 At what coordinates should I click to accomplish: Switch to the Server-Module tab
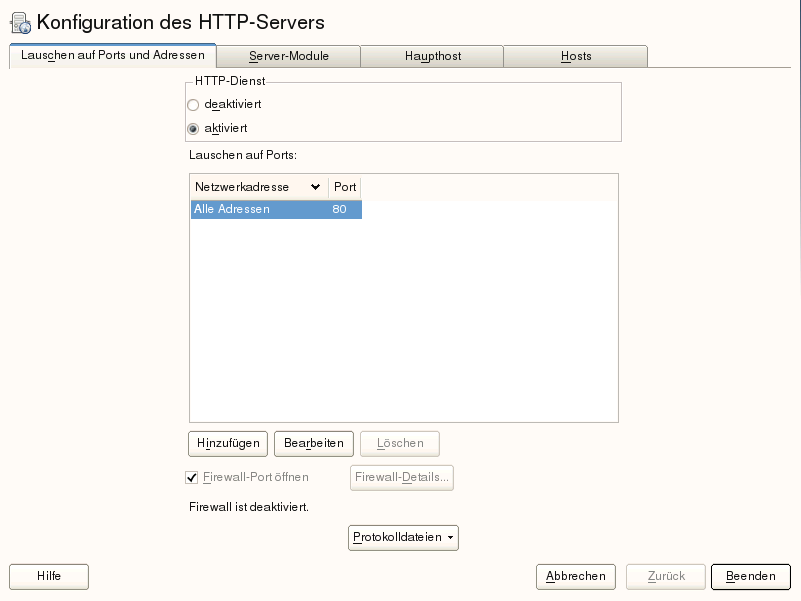289,57
